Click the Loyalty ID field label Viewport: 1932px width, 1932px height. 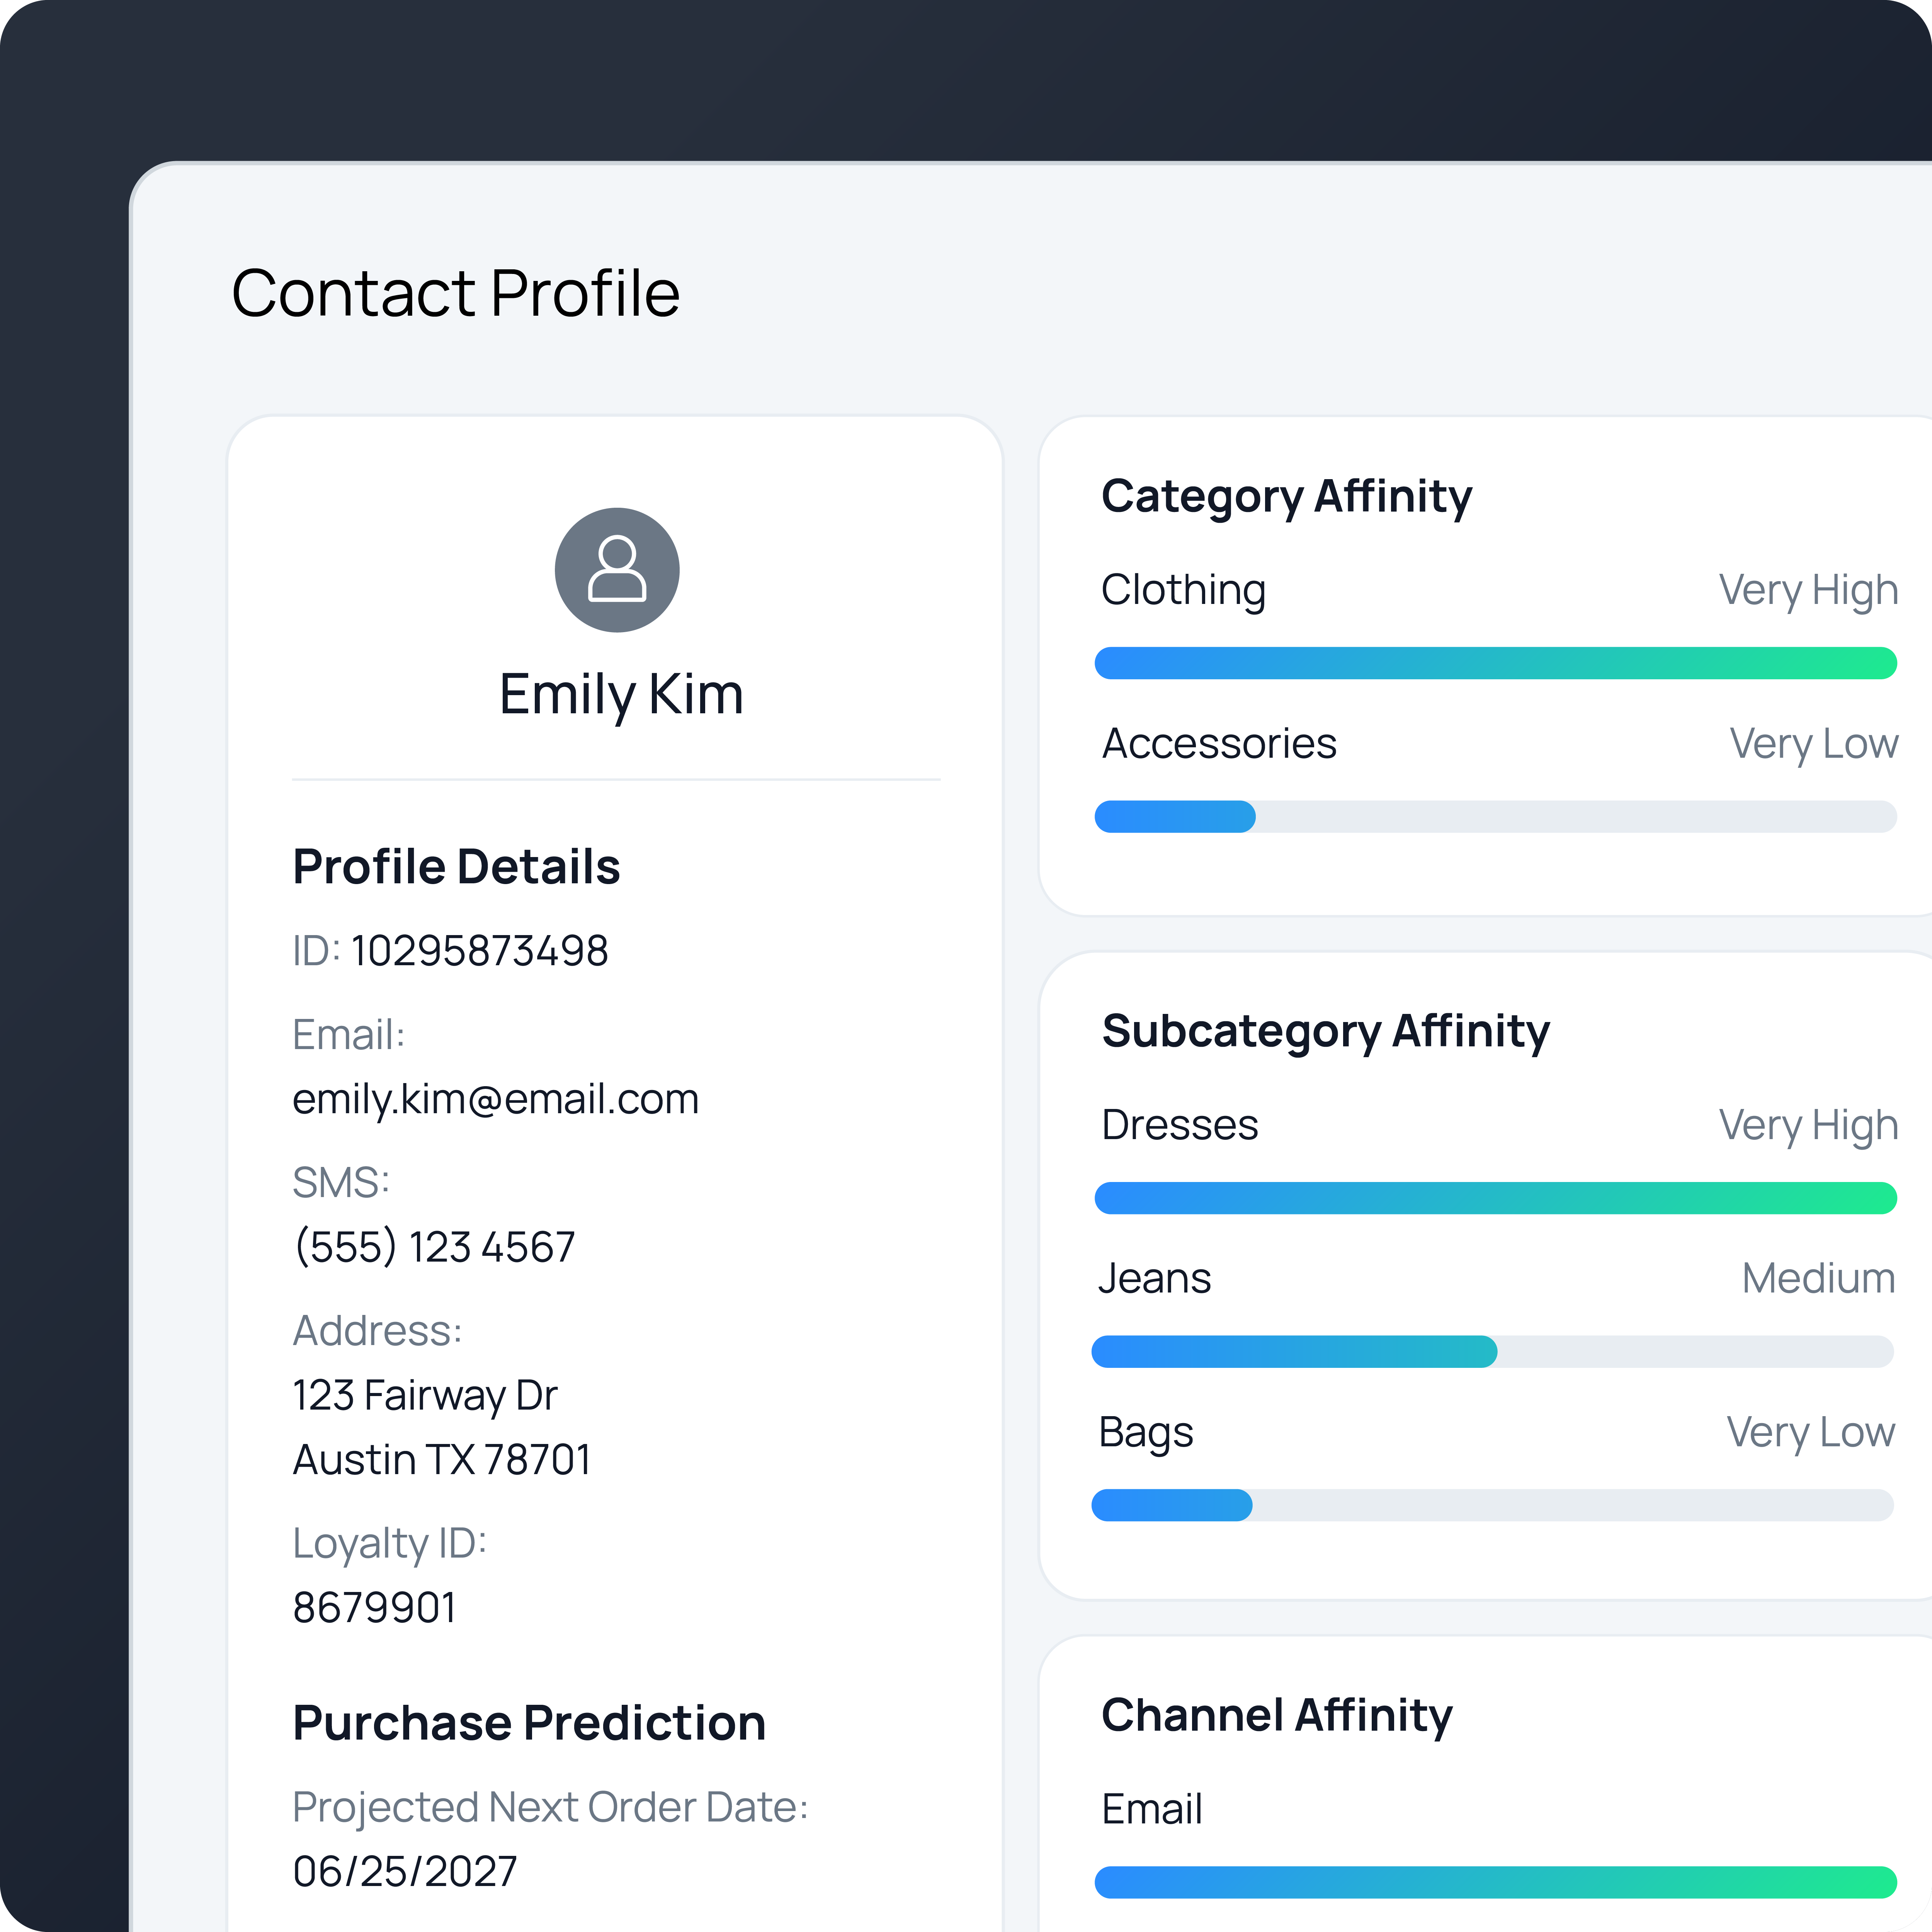tap(389, 1544)
